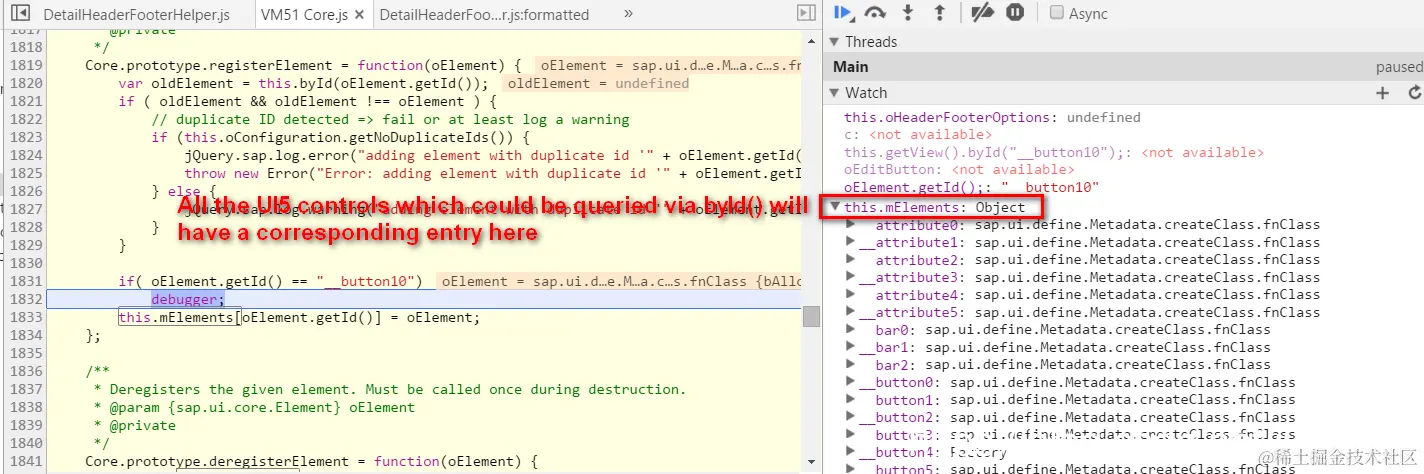Select the 'c: <not available>' watch entry
The image size is (1424, 474).
[917, 135]
